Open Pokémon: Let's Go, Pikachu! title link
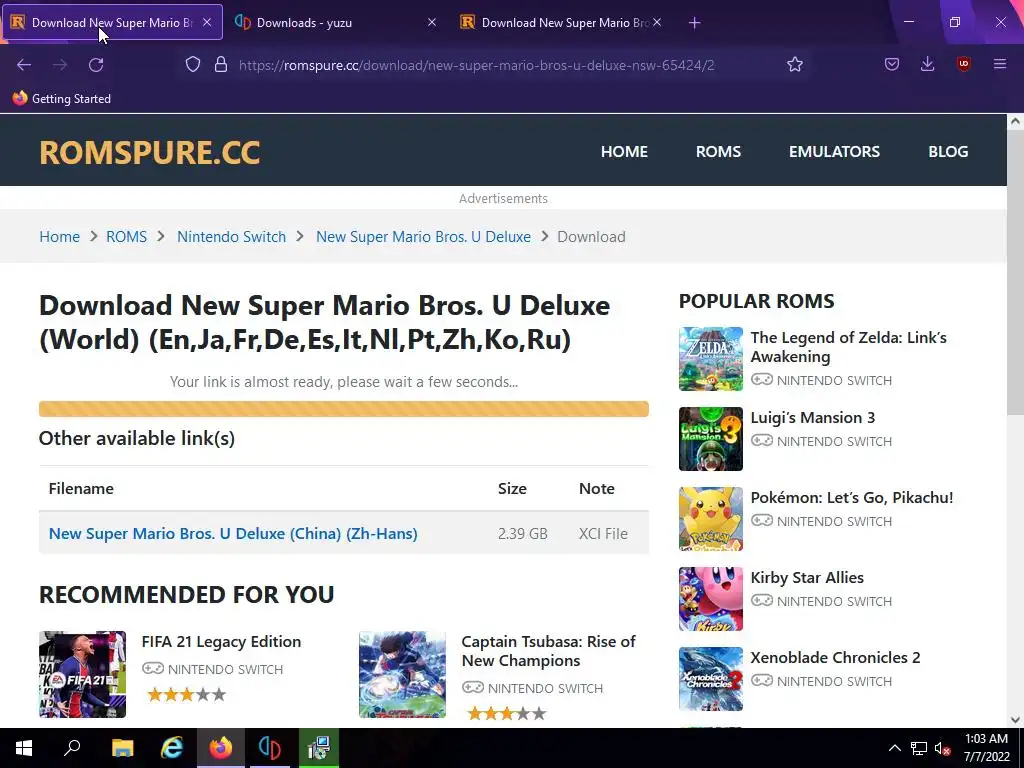The width and height of the screenshot is (1024, 768). (x=852, y=498)
